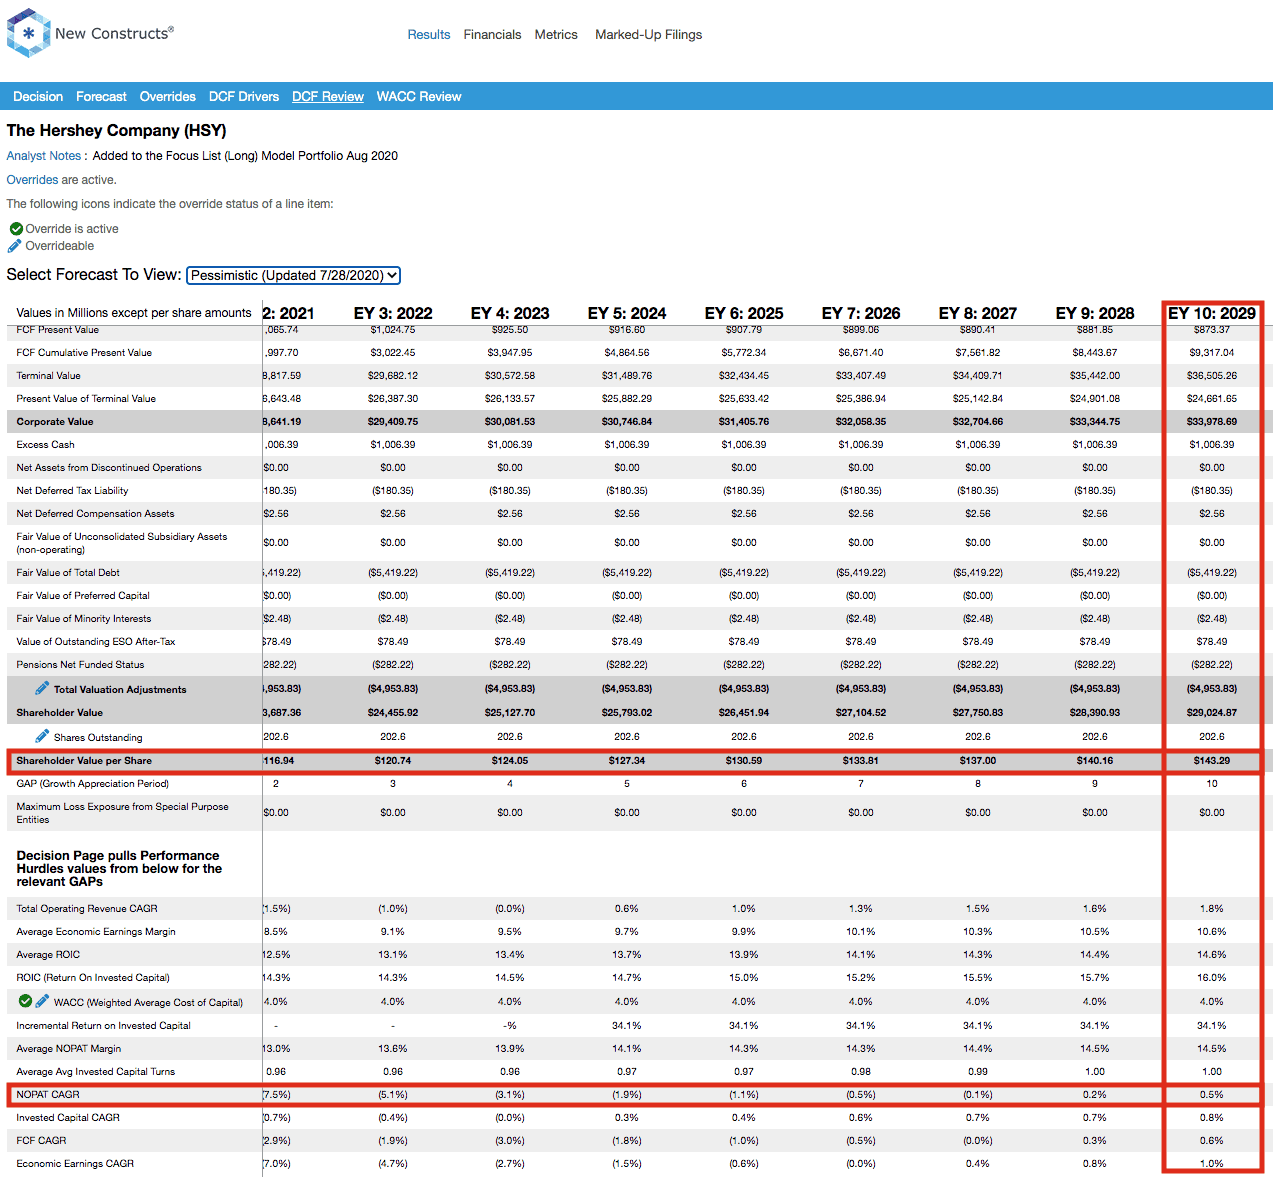The height and width of the screenshot is (1177, 1273).
Task: Click green 'Override is active' legend icon
Action: [16, 229]
